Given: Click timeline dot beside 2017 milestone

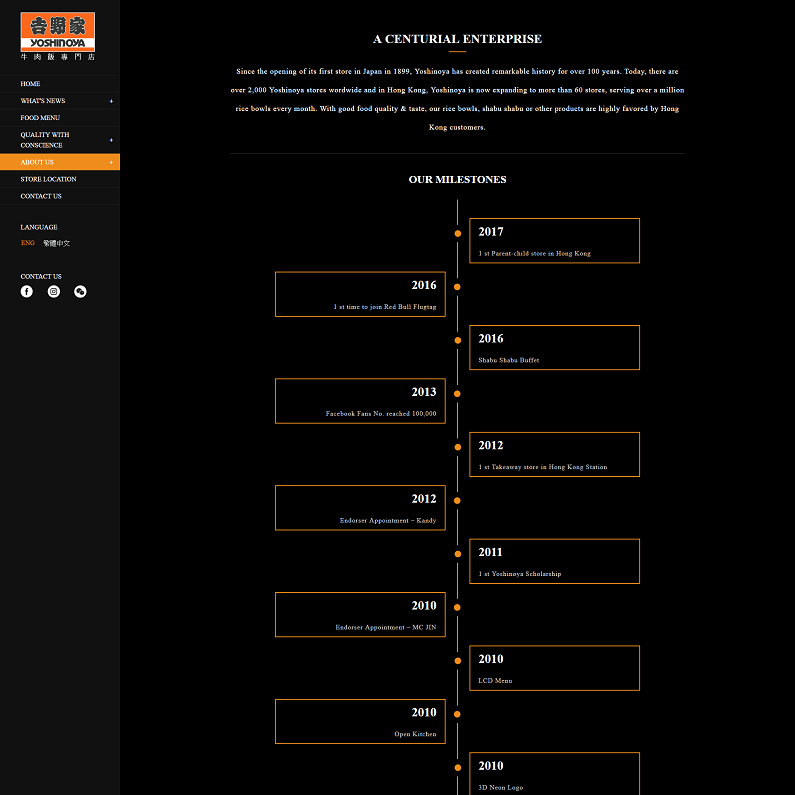Looking at the screenshot, I should (457, 233).
